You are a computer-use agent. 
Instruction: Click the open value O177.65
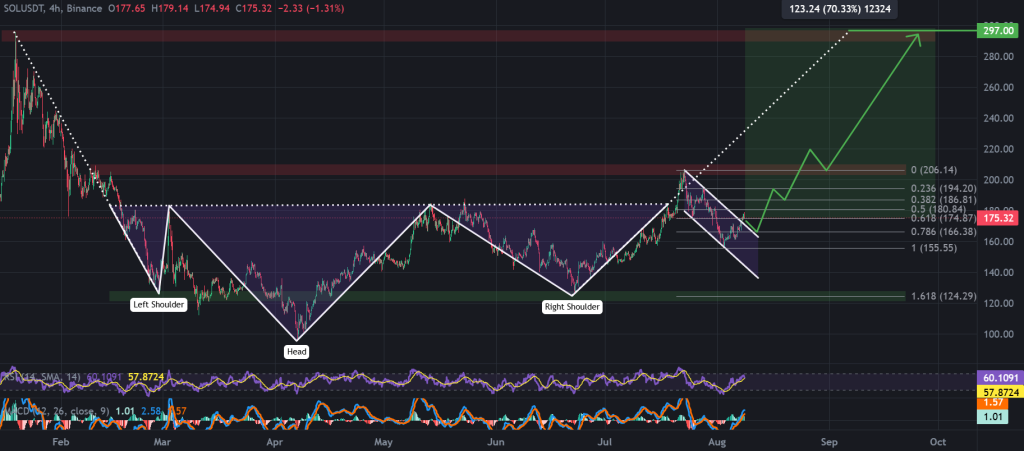pos(125,9)
